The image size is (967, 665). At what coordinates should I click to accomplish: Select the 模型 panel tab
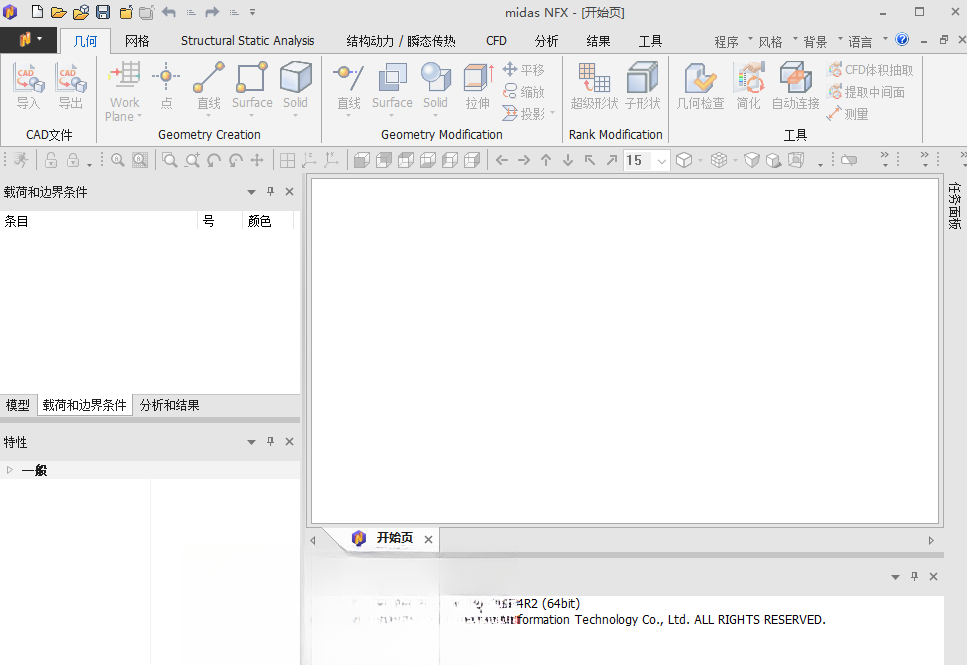[18, 405]
